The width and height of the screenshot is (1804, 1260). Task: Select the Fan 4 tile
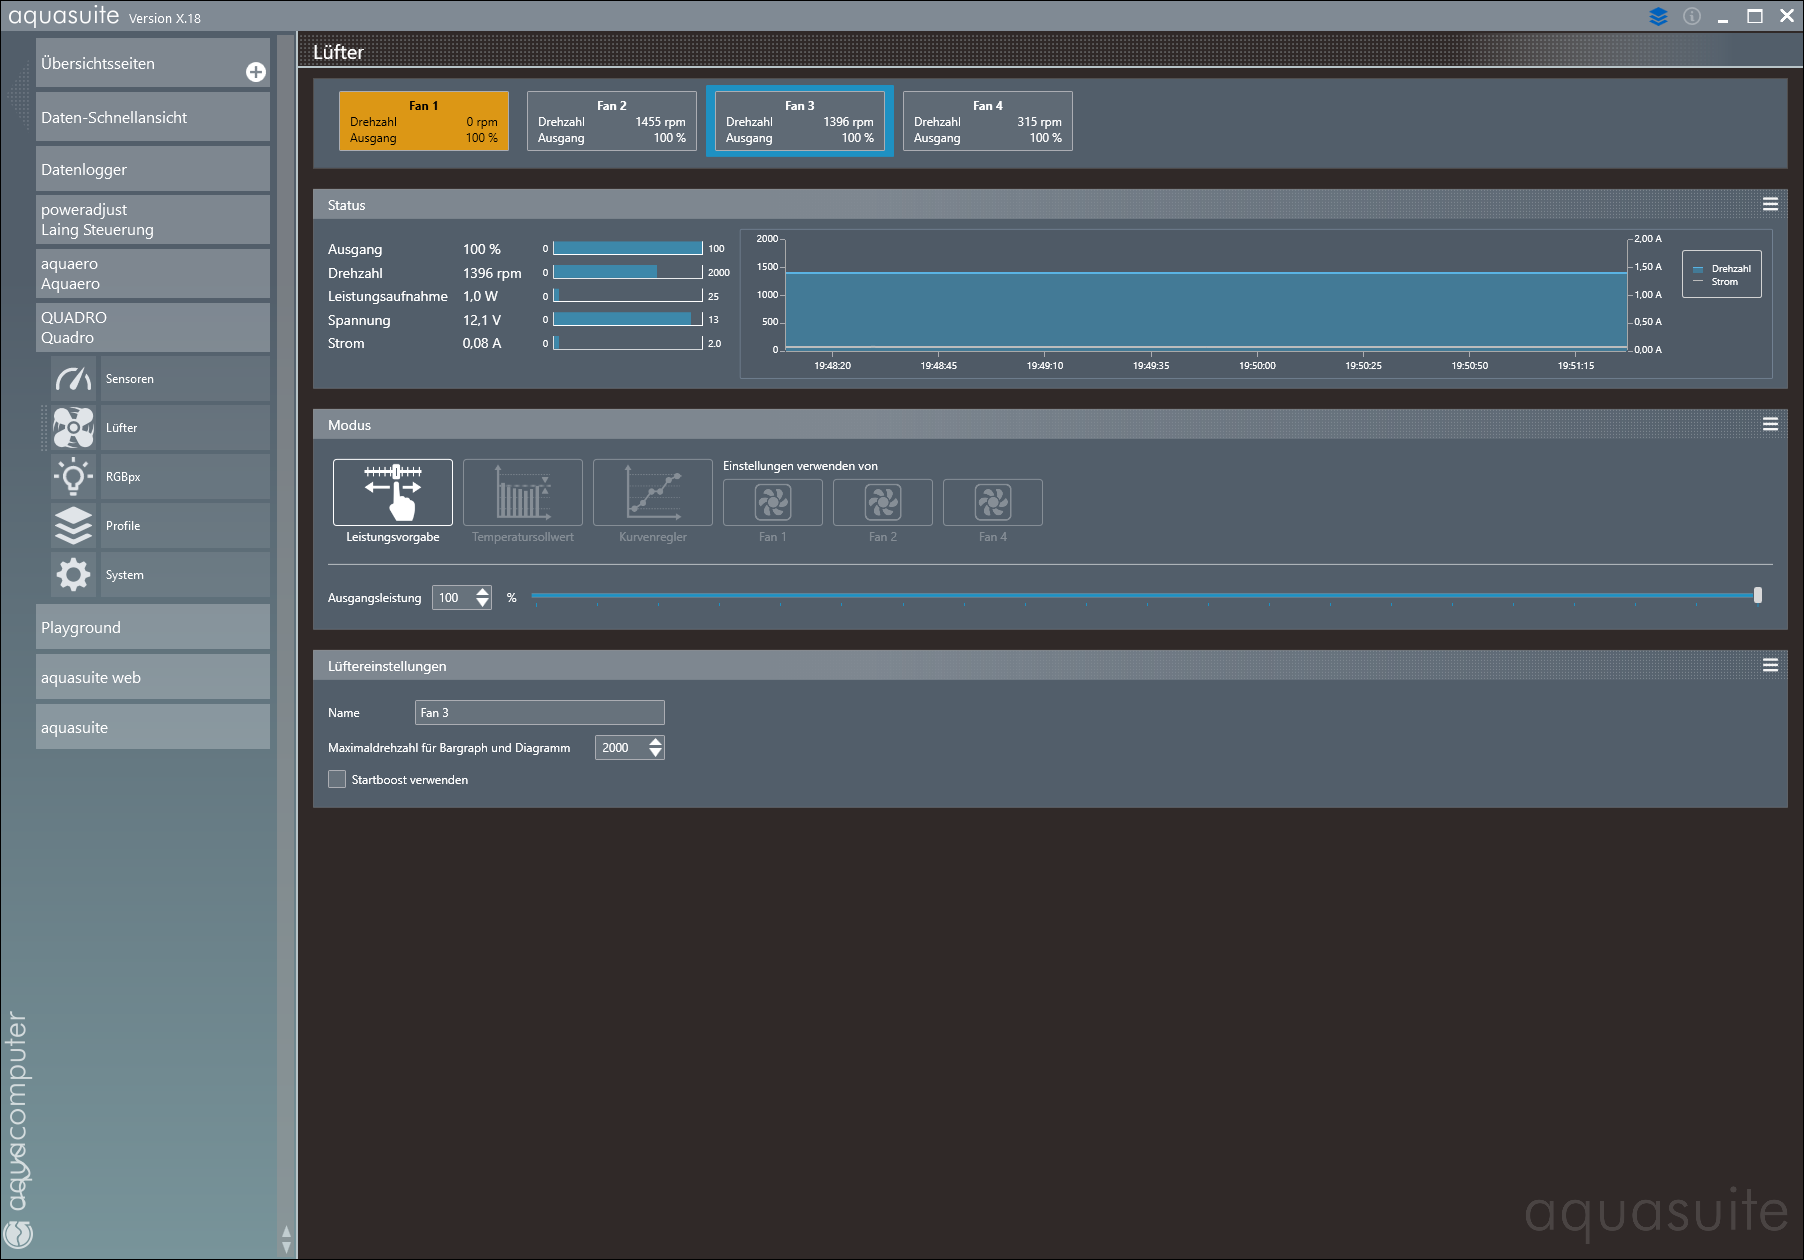pyautogui.click(x=987, y=121)
